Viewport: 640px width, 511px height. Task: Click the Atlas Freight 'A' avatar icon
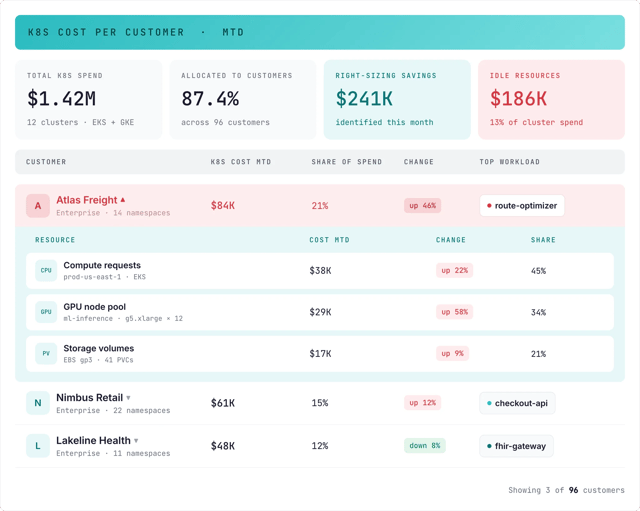38,206
